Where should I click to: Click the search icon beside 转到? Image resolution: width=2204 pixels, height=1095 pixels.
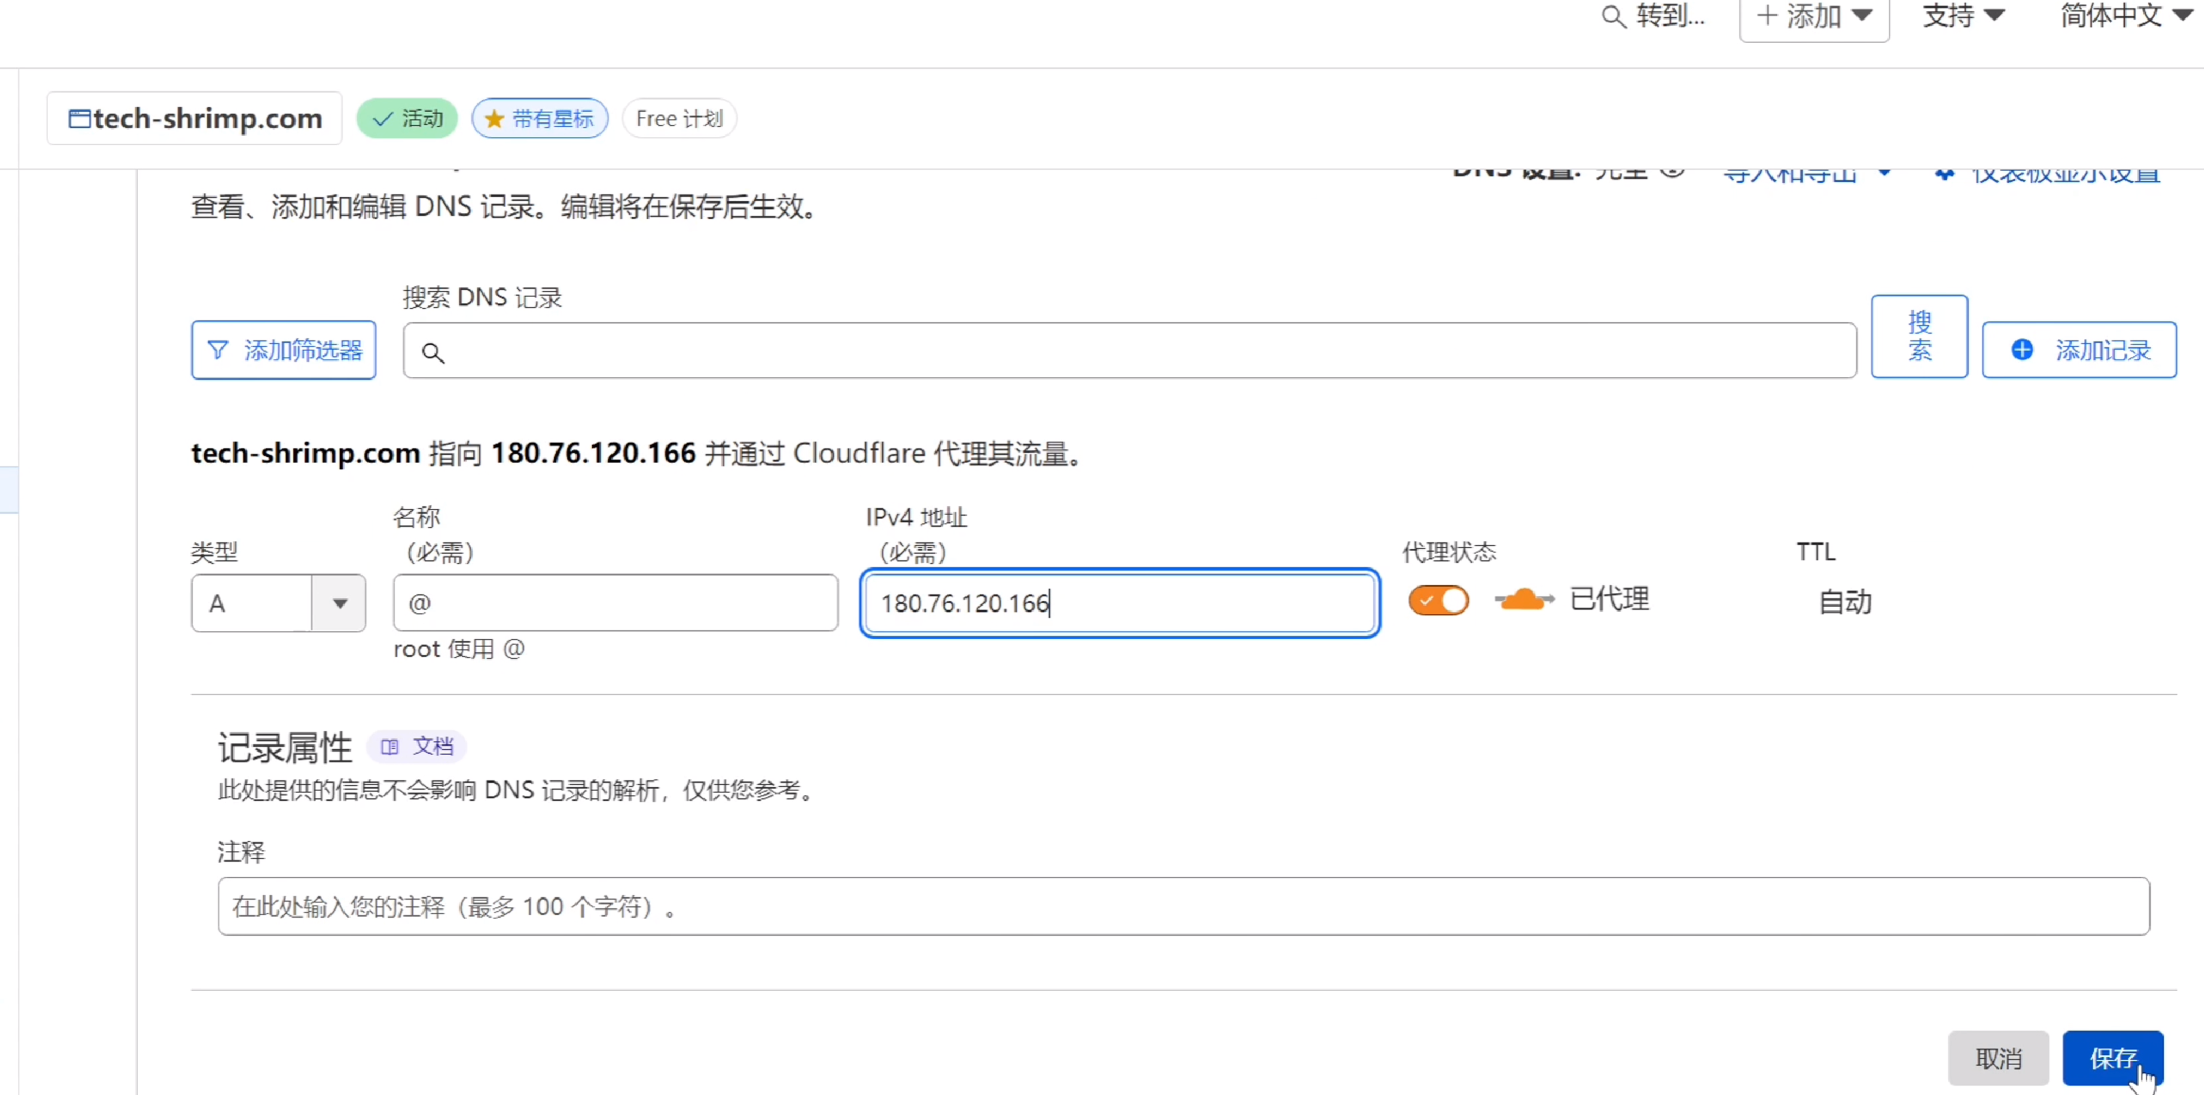[x=1612, y=16]
